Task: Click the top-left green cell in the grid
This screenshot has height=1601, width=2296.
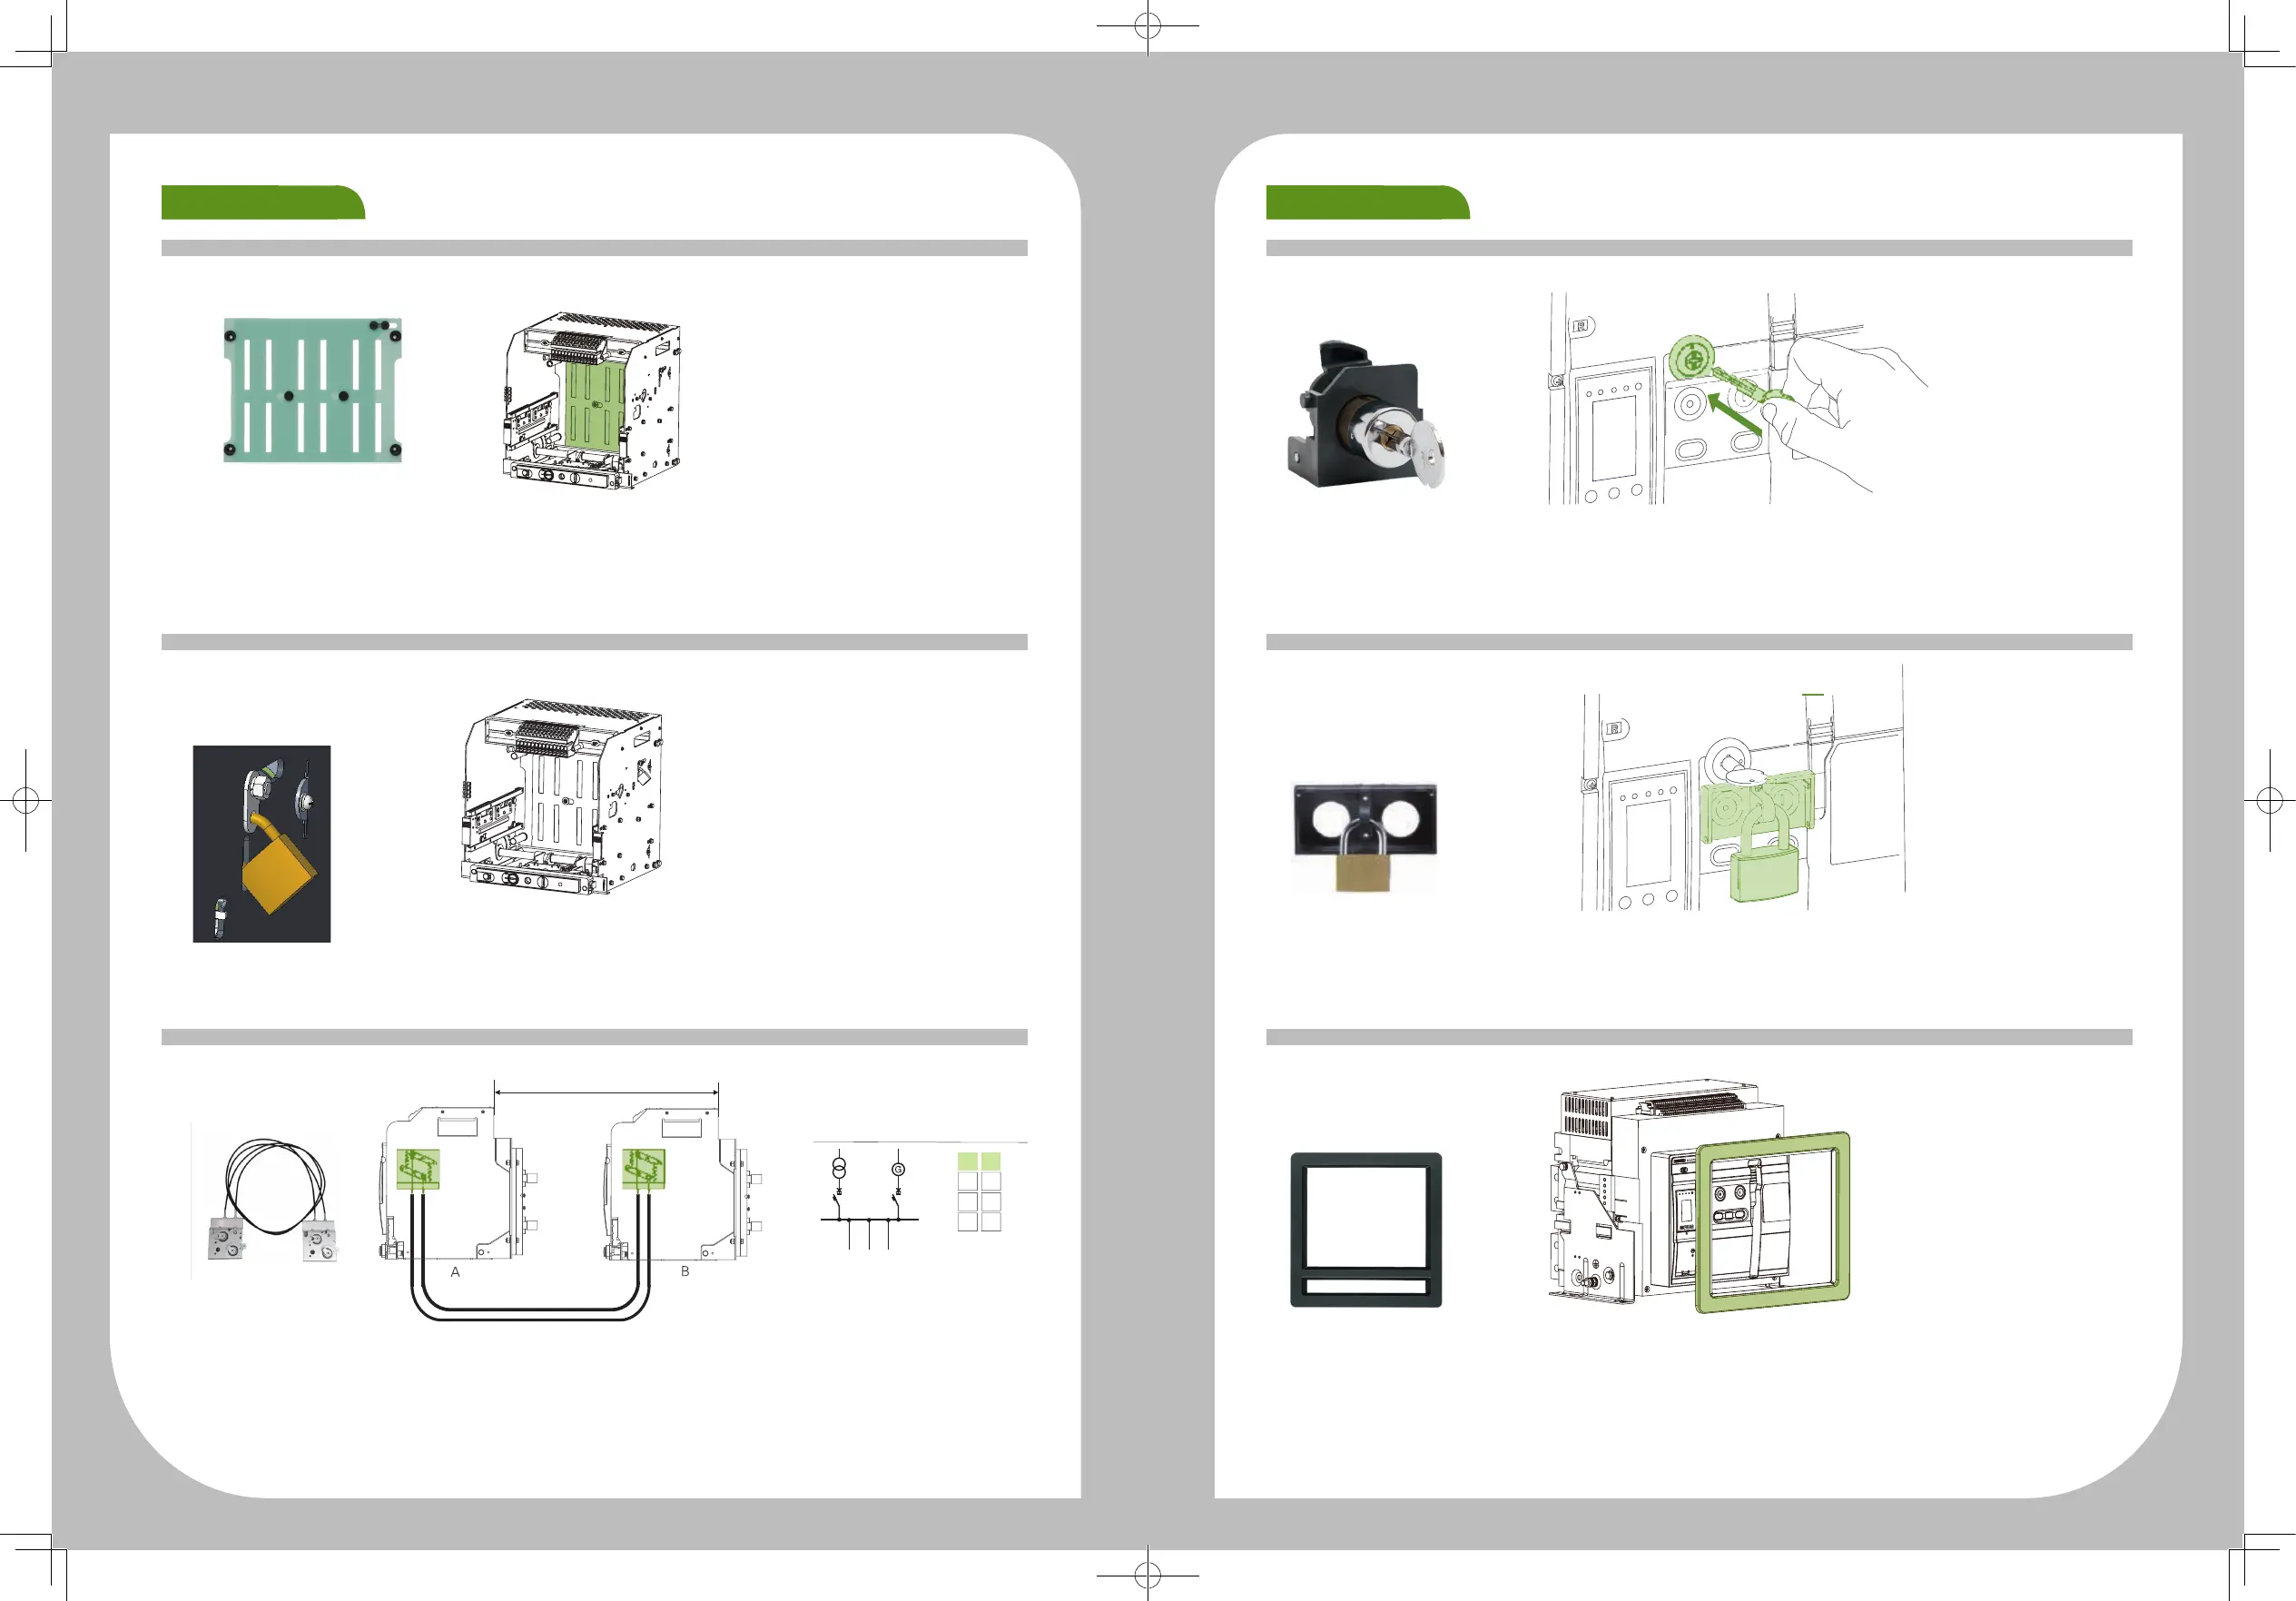Action: pyautogui.click(x=967, y=1161)
